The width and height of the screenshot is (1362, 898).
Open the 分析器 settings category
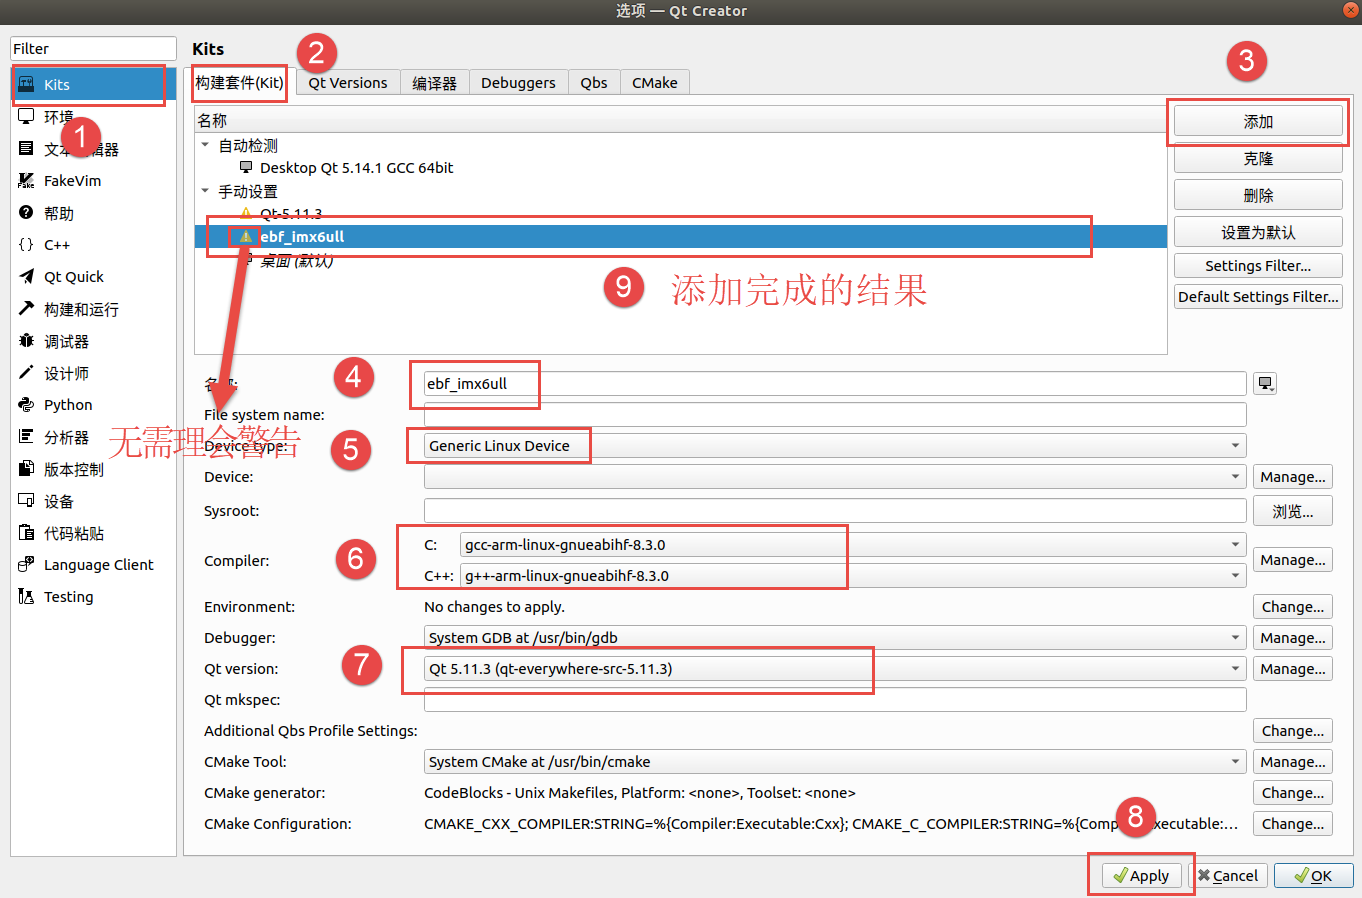pos(93,437)
